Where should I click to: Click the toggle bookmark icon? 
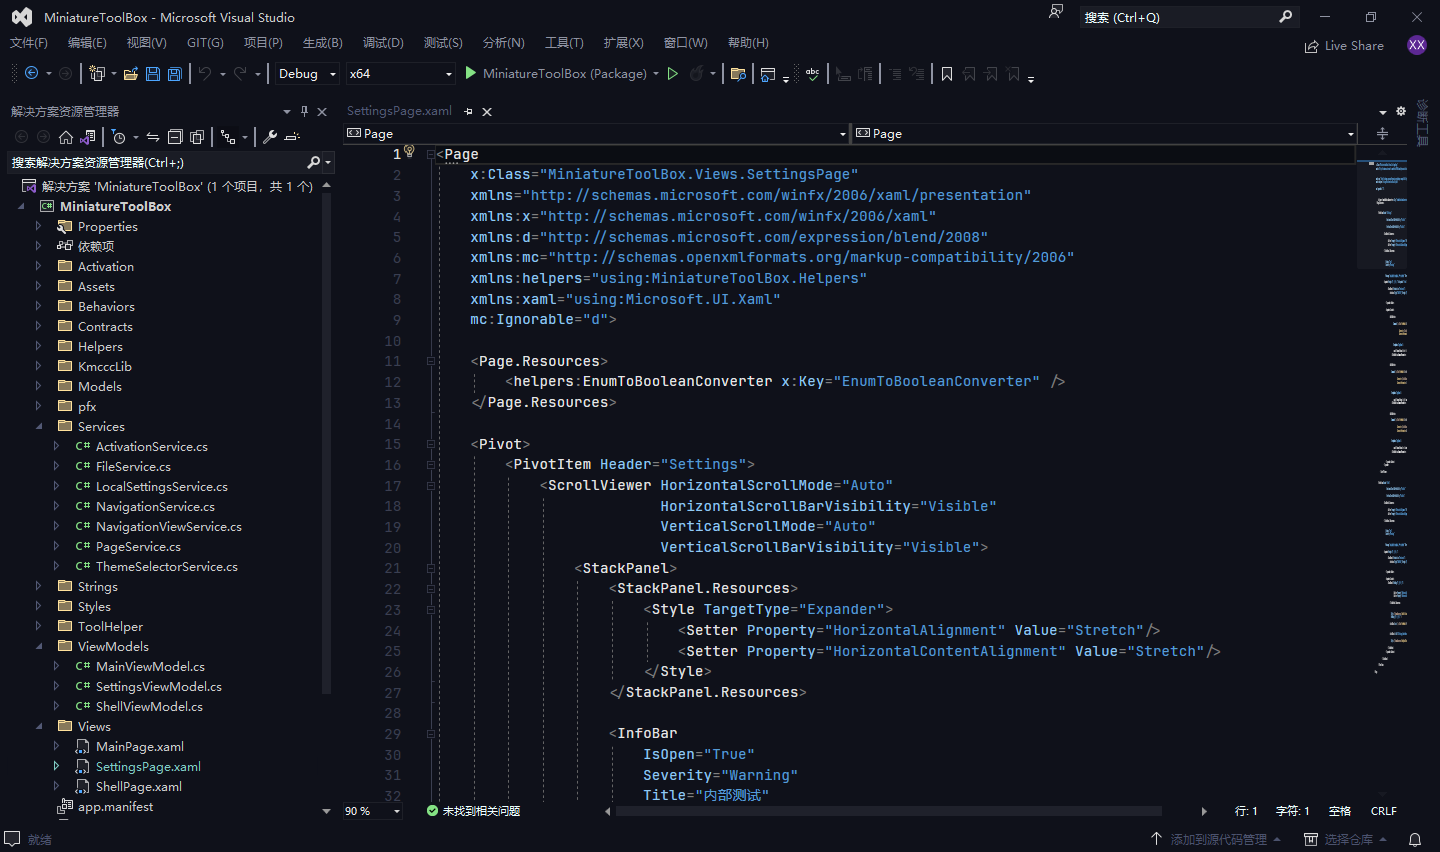coord(947,73)
